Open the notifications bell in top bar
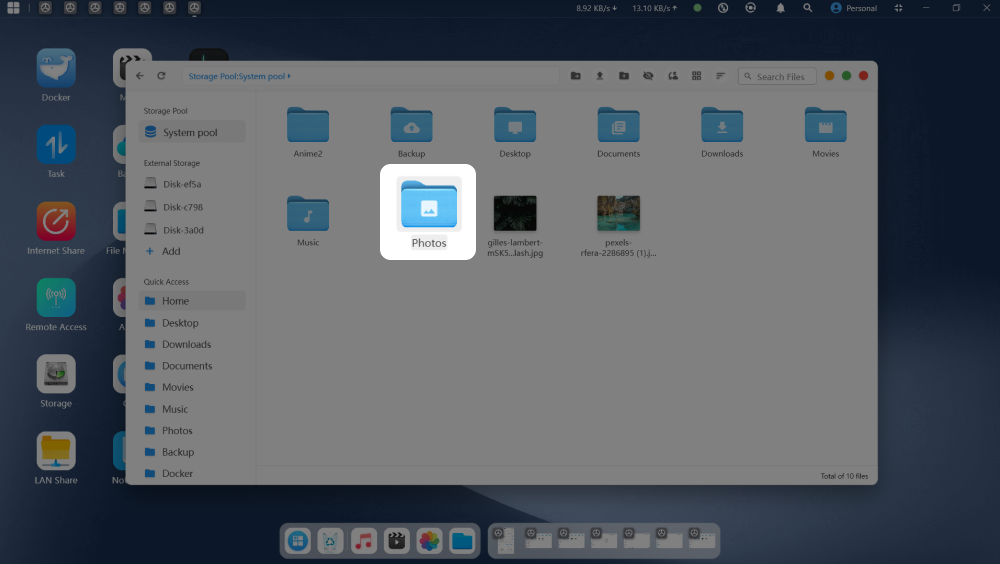 coord(780,8)
